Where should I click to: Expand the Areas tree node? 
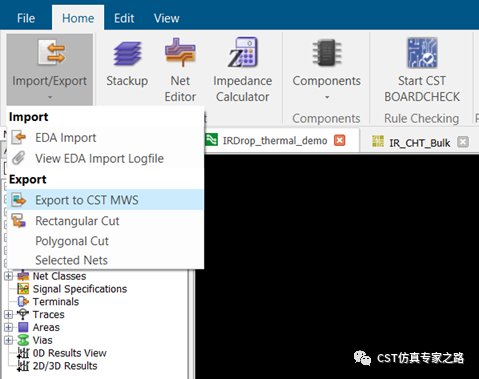point(9,327)
